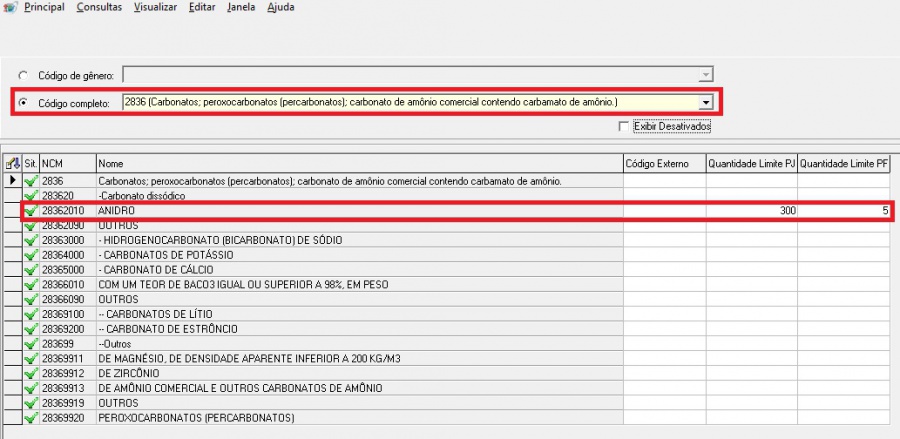
Task: Click the NCM cell 28369919
Action: (68, 403)
